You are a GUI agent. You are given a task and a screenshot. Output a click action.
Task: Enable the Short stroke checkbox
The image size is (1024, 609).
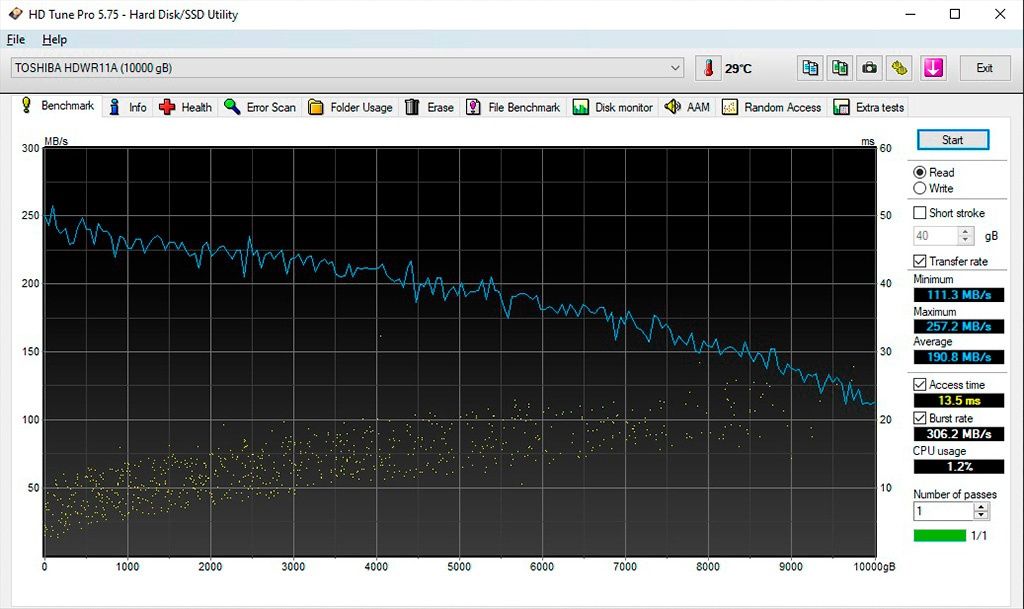tap(920, 213)
